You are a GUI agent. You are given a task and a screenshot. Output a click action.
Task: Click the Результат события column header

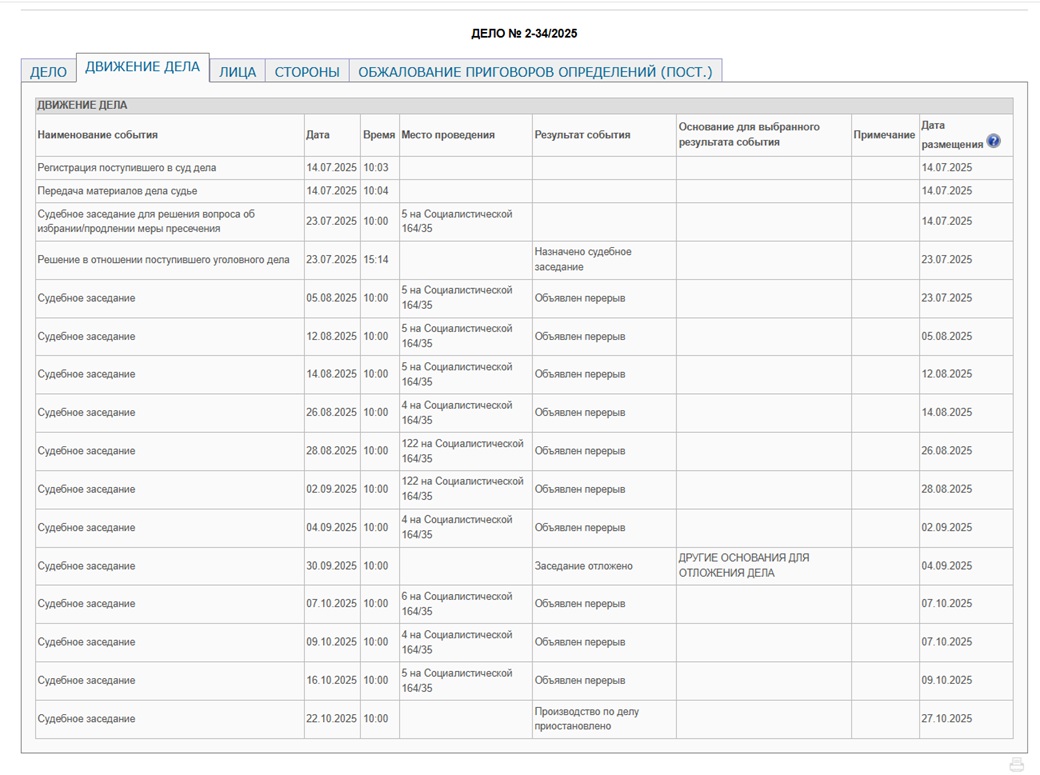click(582, 135)
